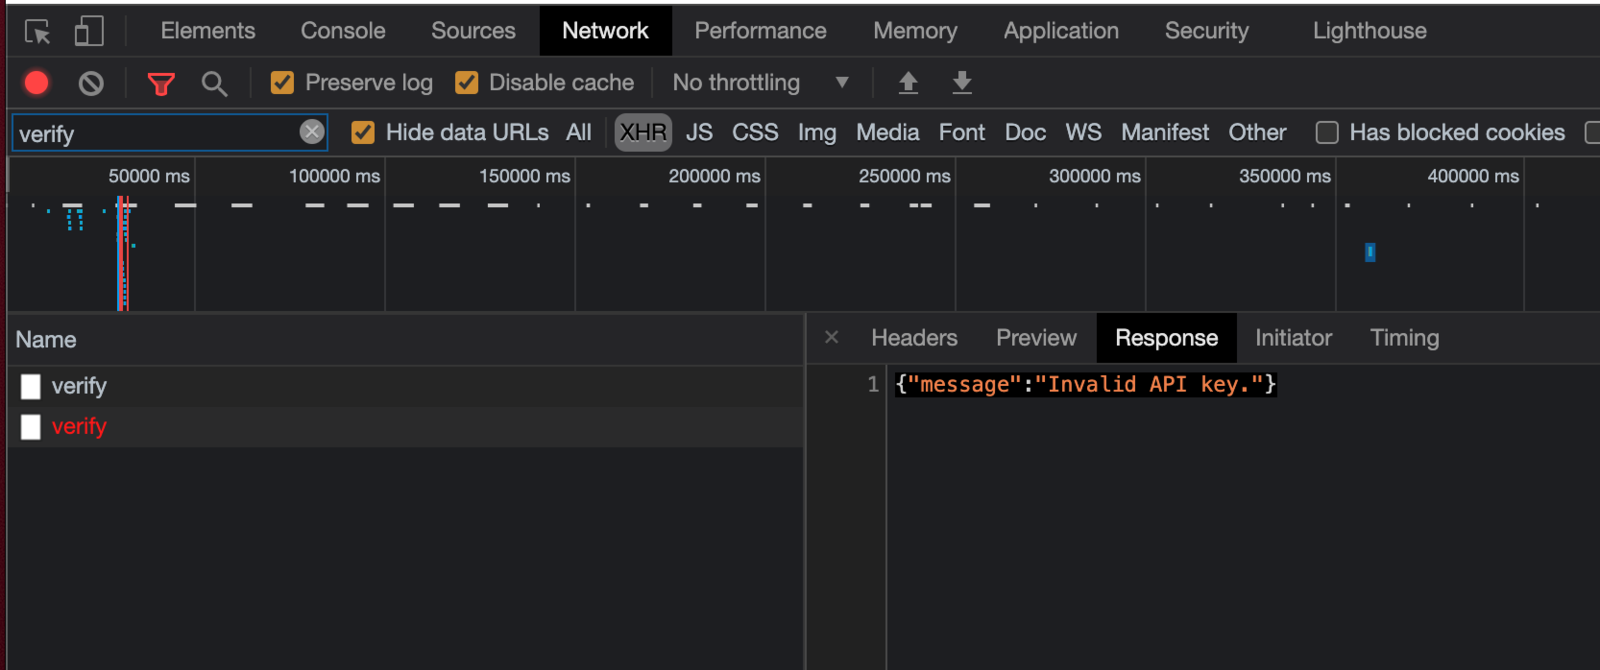Clear the verify filter text
Screen dimensions: 1600x670
(312, 132)
